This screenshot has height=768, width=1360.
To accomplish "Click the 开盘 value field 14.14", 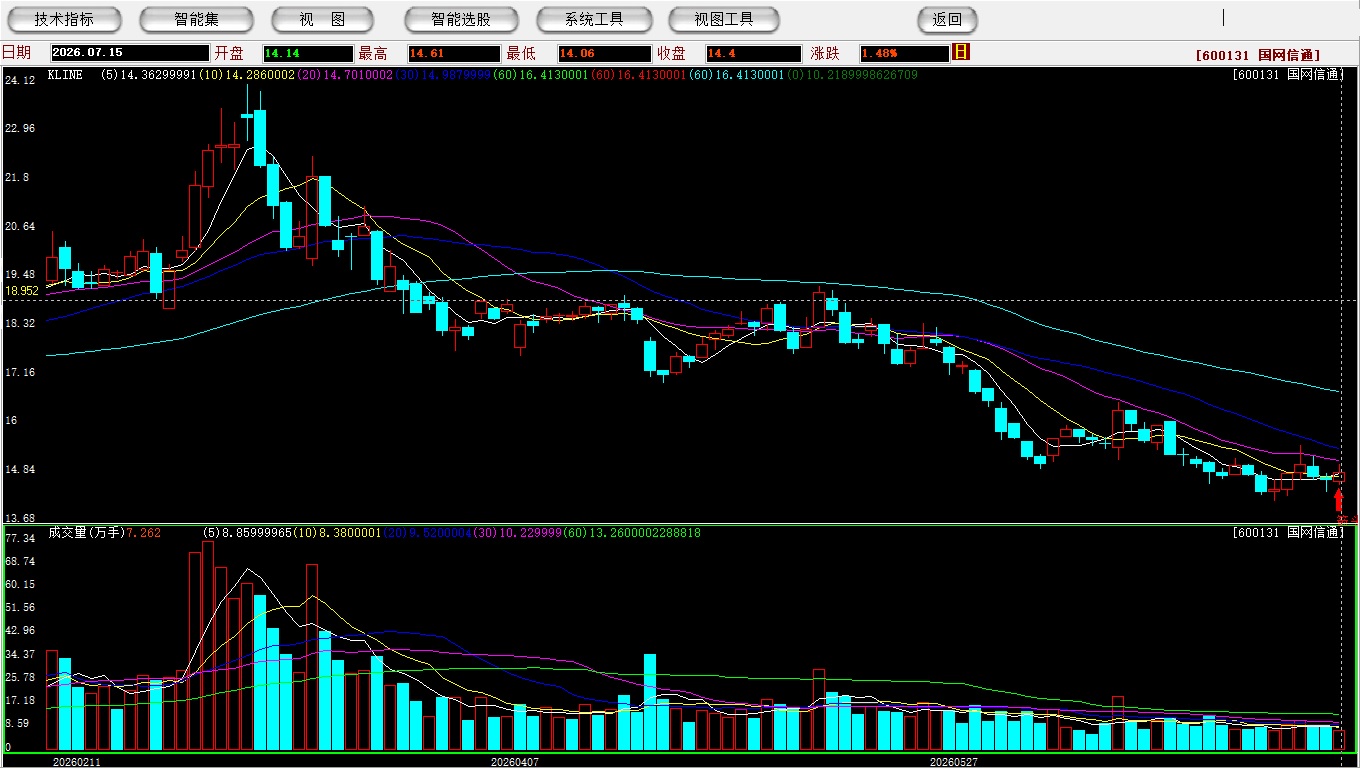I will (308, 53).
